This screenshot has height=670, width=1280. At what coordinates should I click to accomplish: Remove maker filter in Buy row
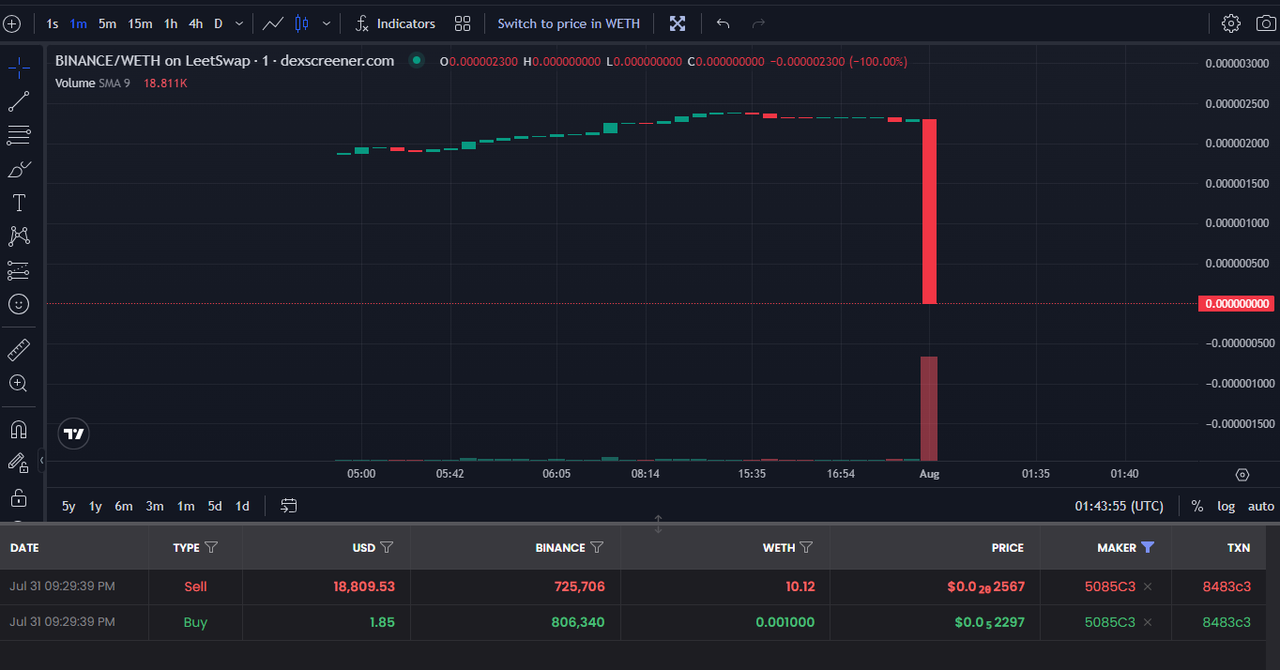[1148, 622]
